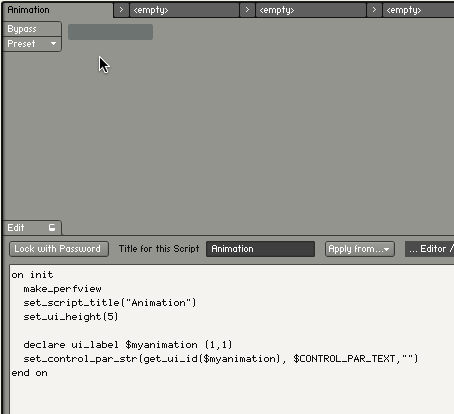Click the ... Editor button

(430, 249)
